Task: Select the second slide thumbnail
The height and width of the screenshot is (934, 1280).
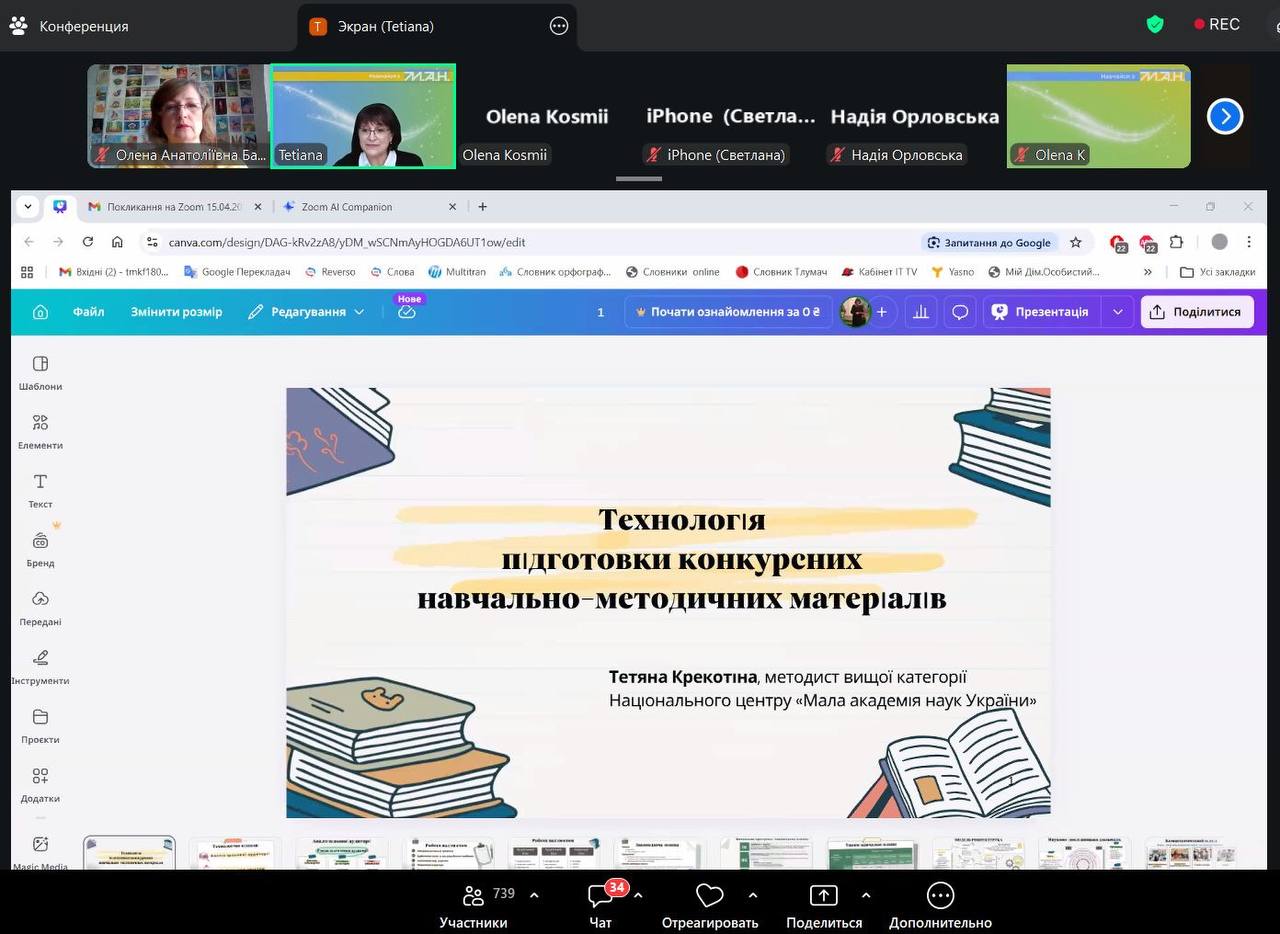Action: (x=235, y=853)
